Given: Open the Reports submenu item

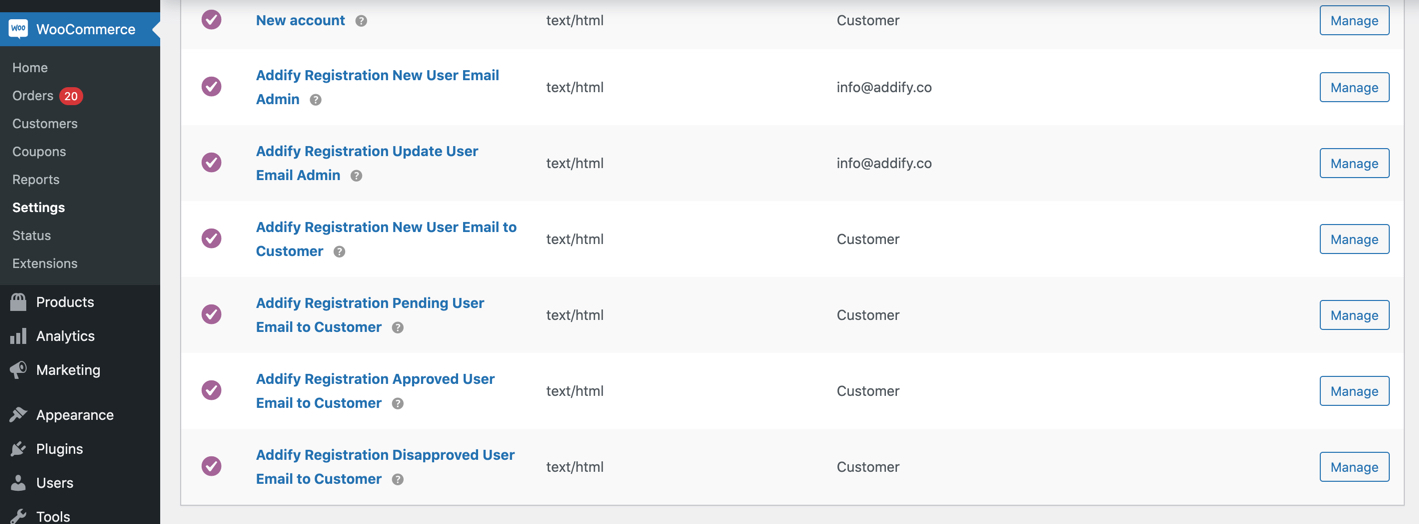Looking at the screenshot, I should point(36,180).
